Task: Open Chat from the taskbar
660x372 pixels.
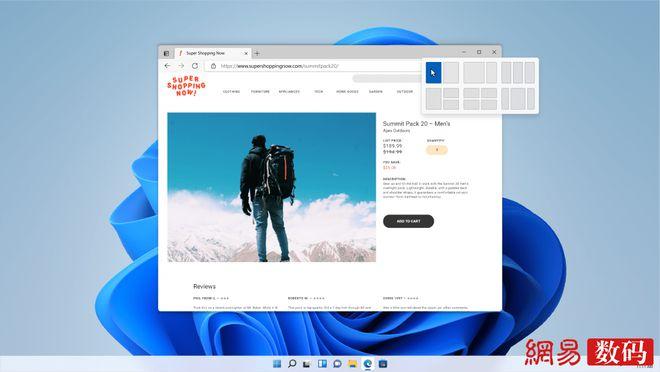Action: (x=337, y=364)
